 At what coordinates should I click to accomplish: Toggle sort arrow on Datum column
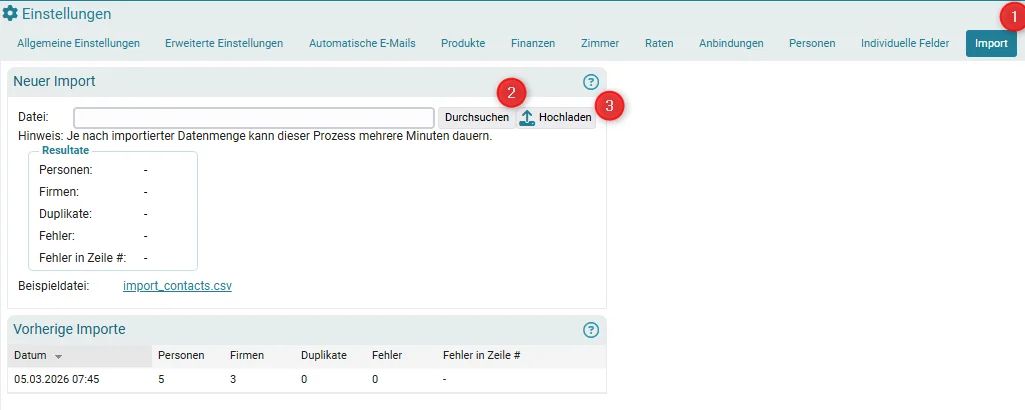coord(58,356)
